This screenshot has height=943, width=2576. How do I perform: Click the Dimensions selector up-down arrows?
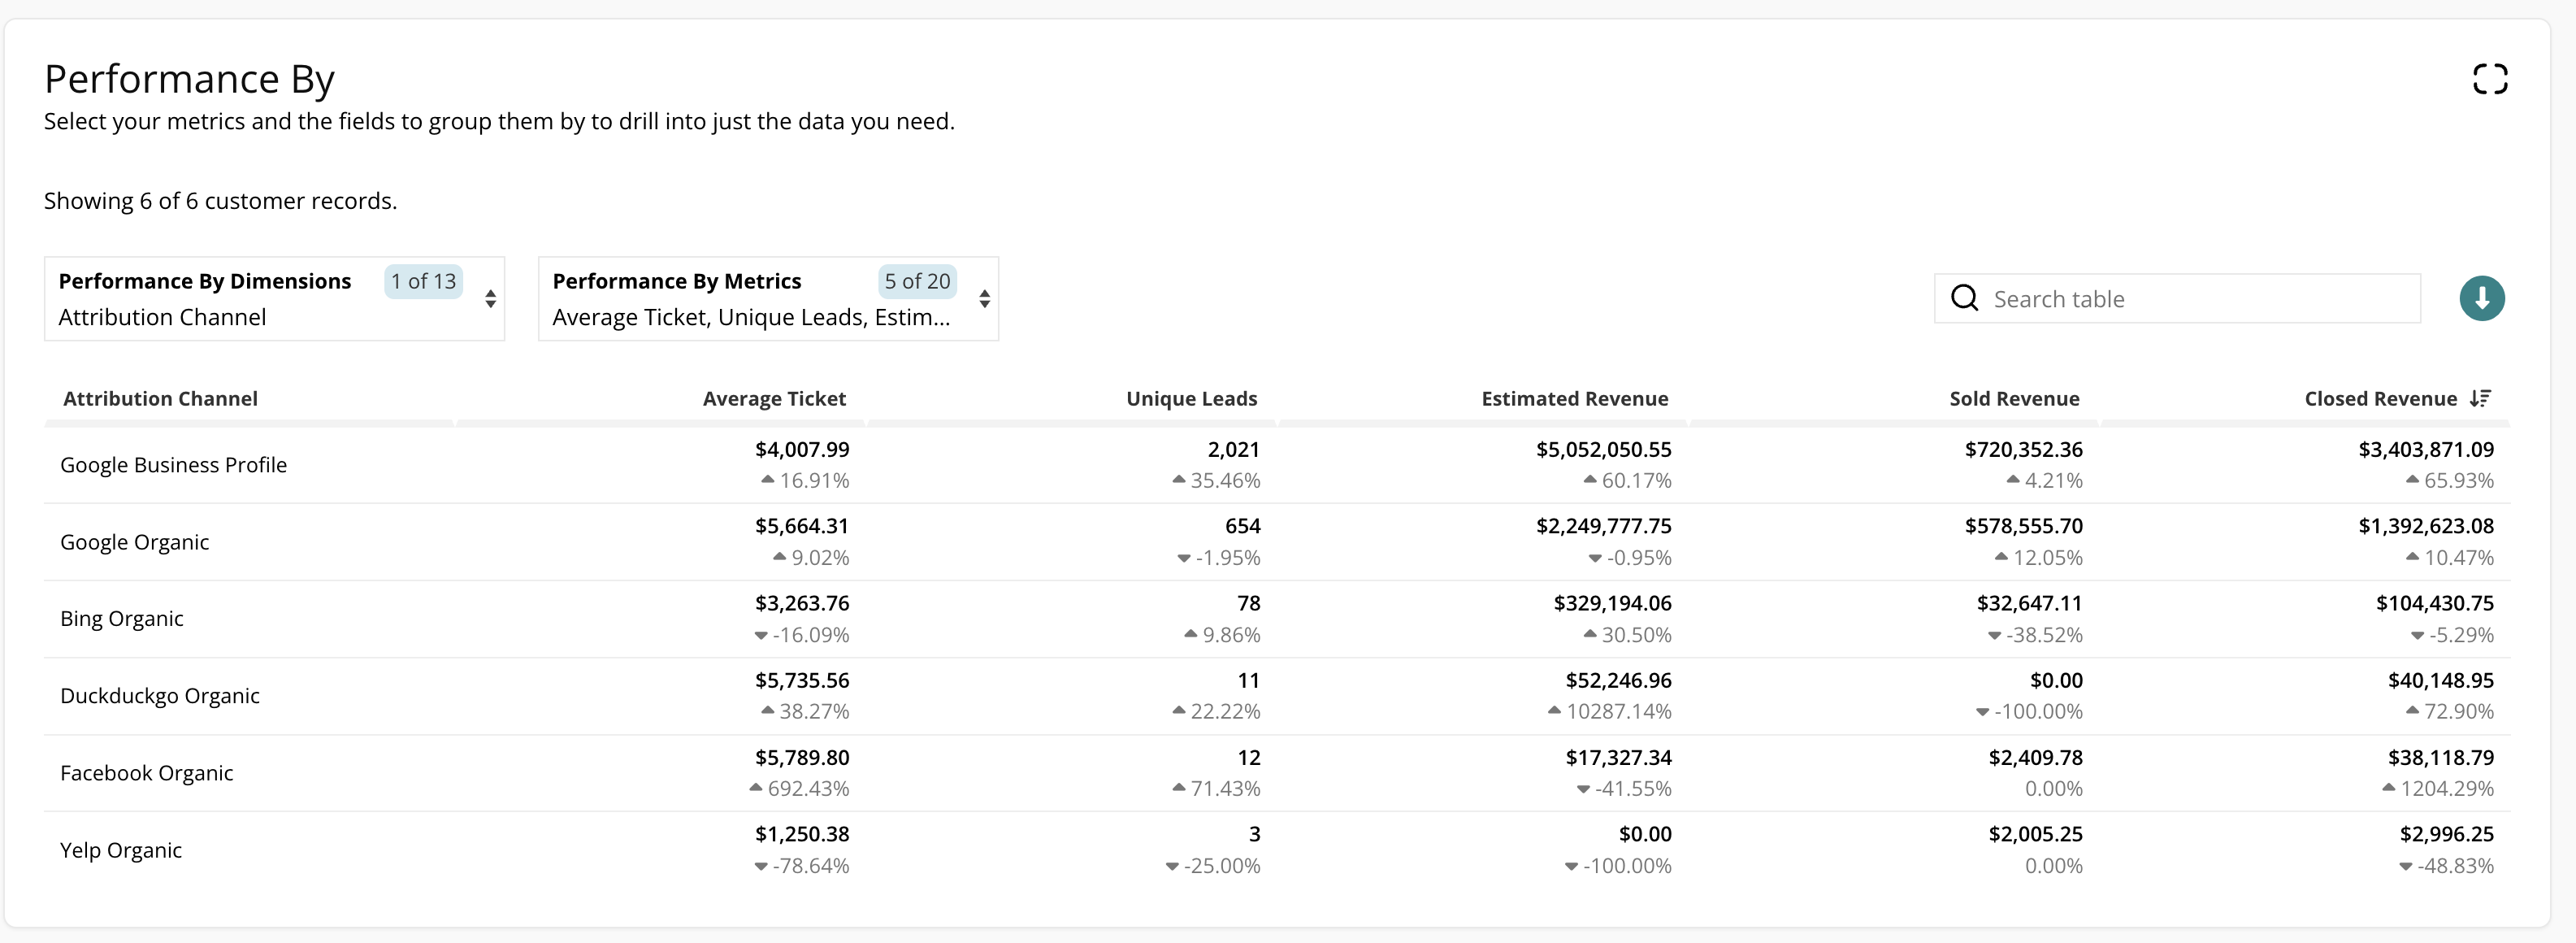[490, 299]
